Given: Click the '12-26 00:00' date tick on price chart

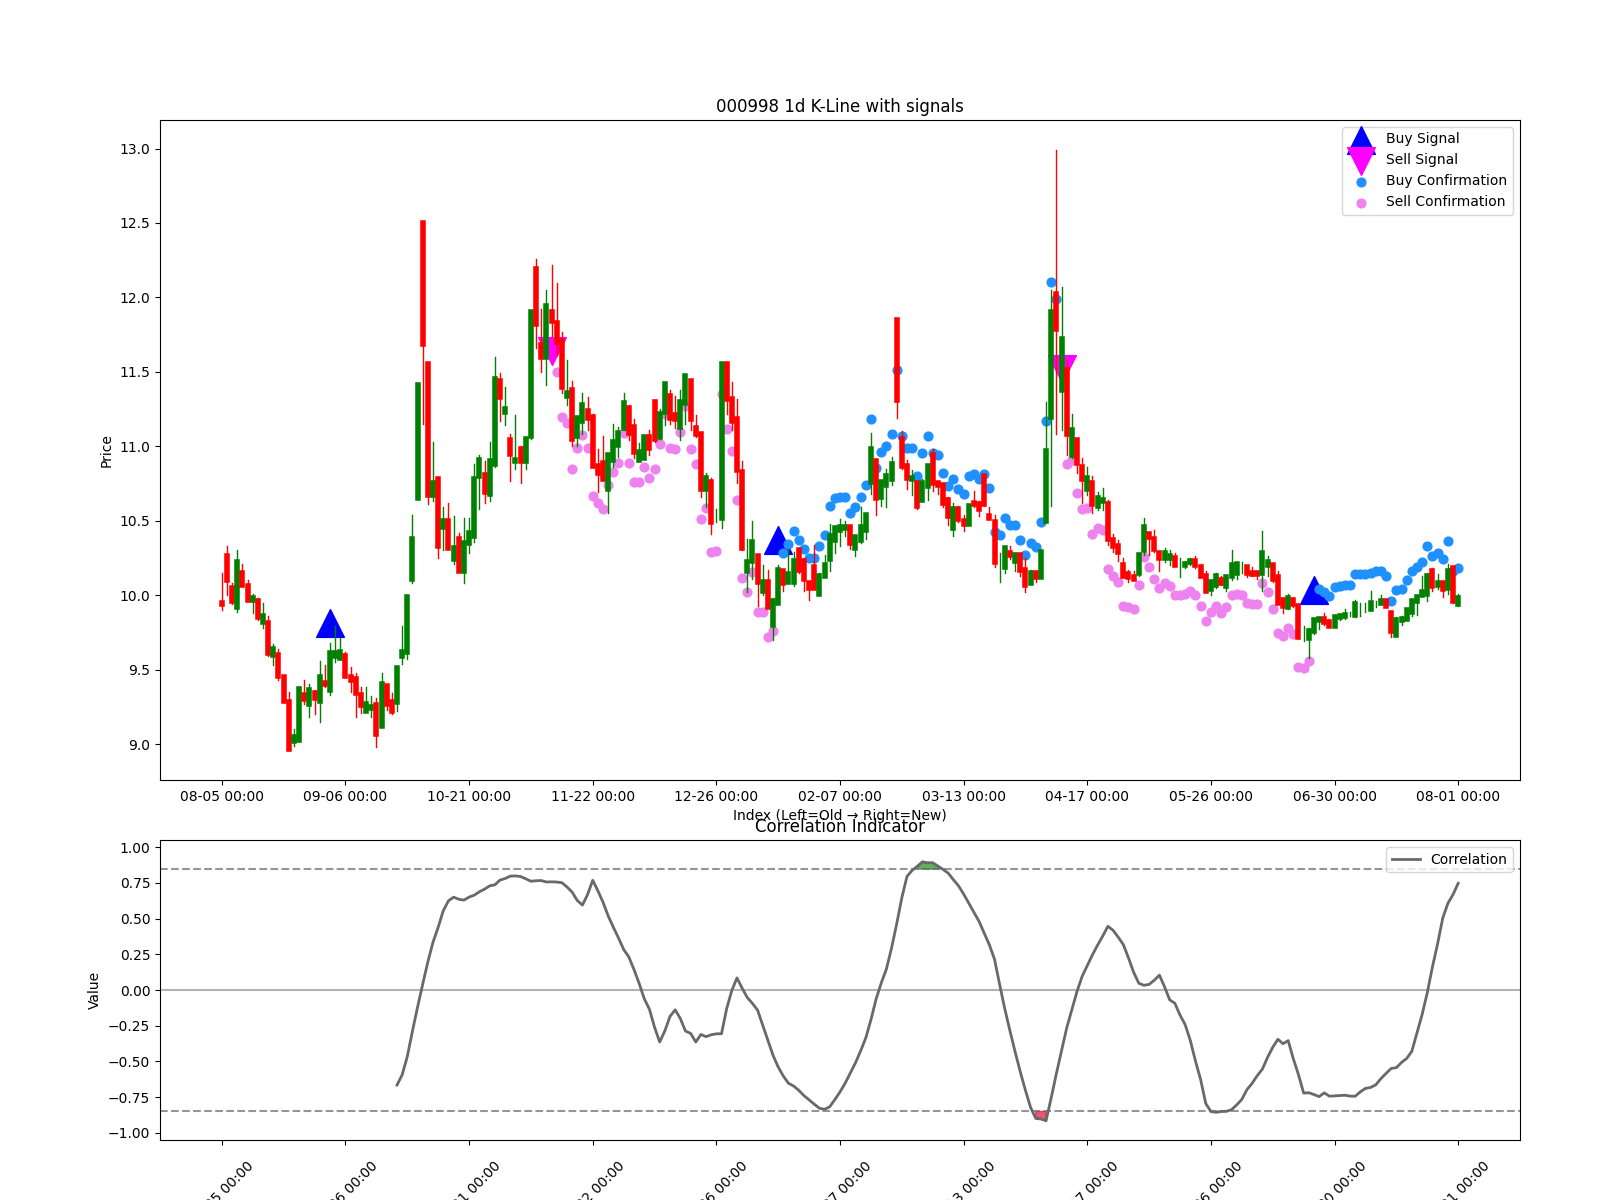Looking at the screenshot, I should click(716, 797).
